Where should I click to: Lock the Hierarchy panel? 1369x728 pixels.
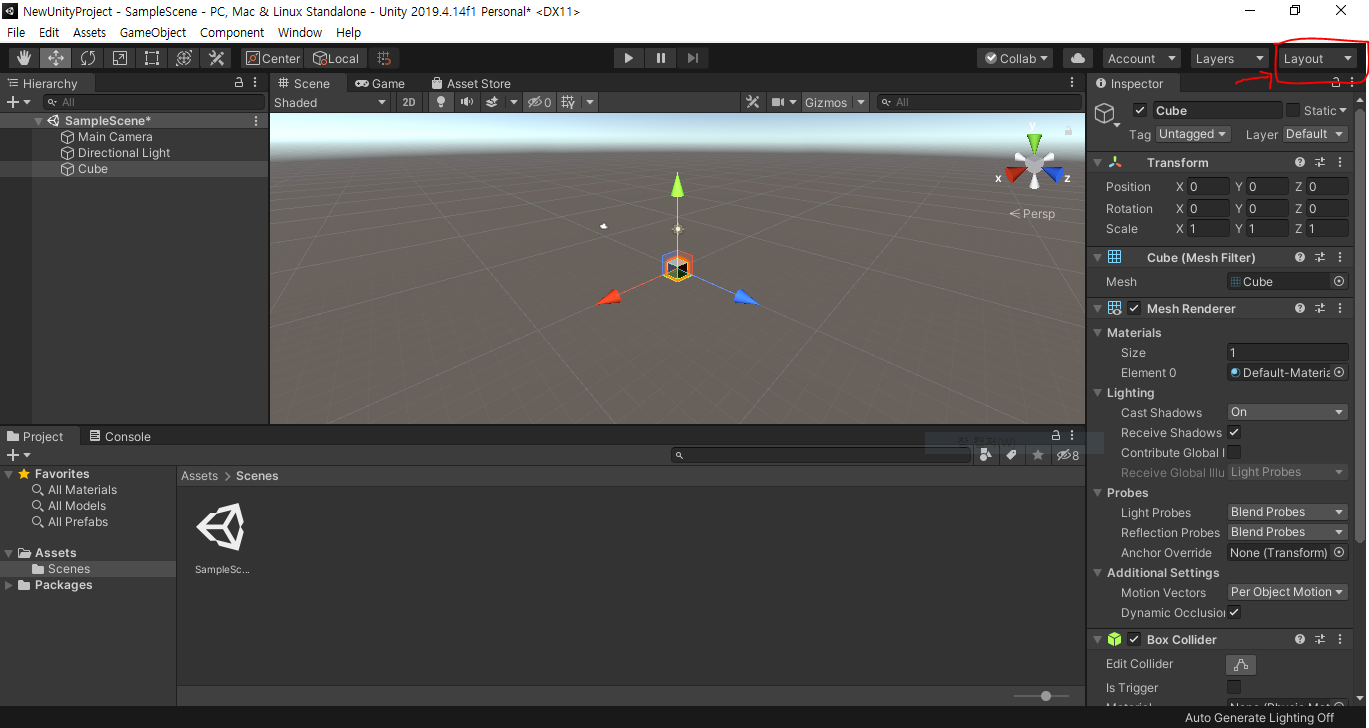click(x=238, y=83)
